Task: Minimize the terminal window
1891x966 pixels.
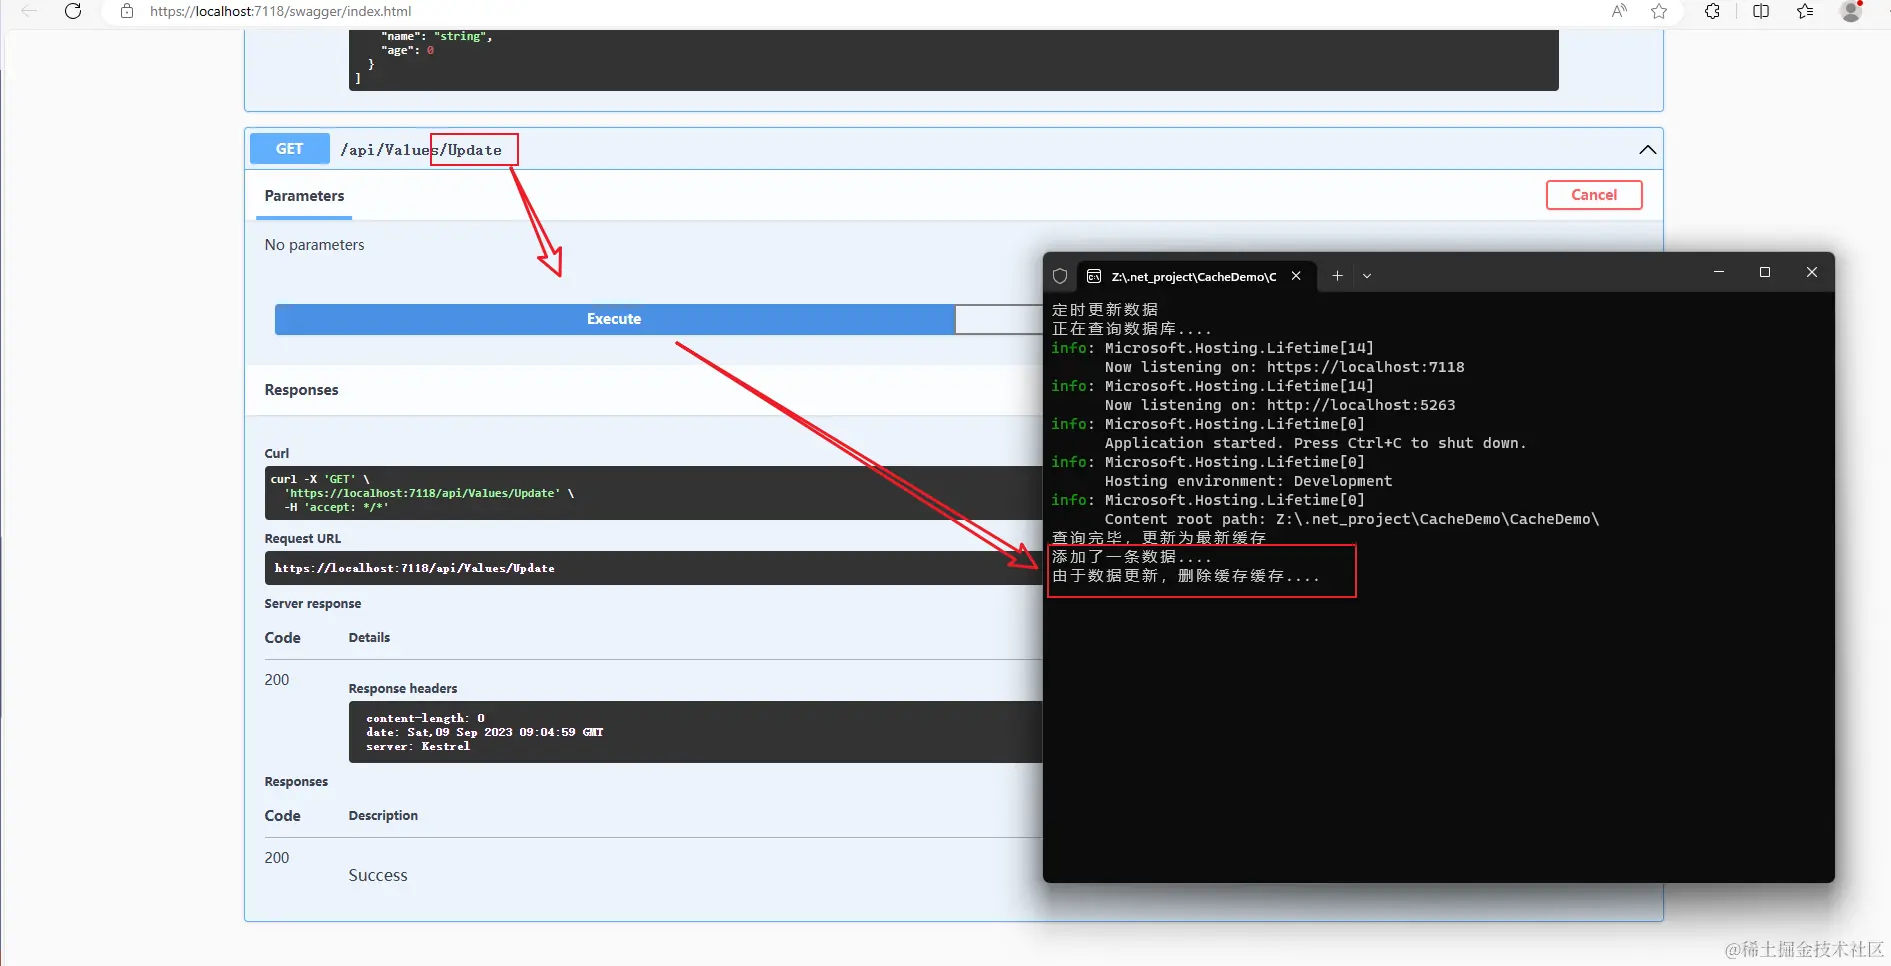Action: click(x=1719, y=272)
